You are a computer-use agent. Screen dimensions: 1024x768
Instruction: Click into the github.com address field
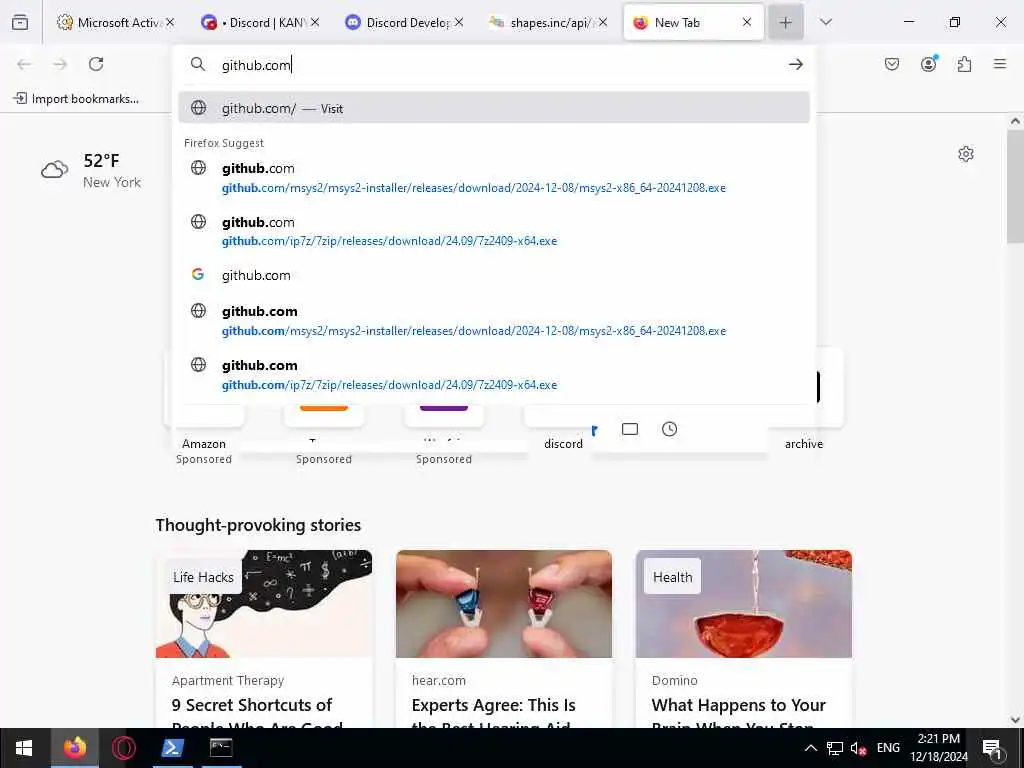click(496, 65)
